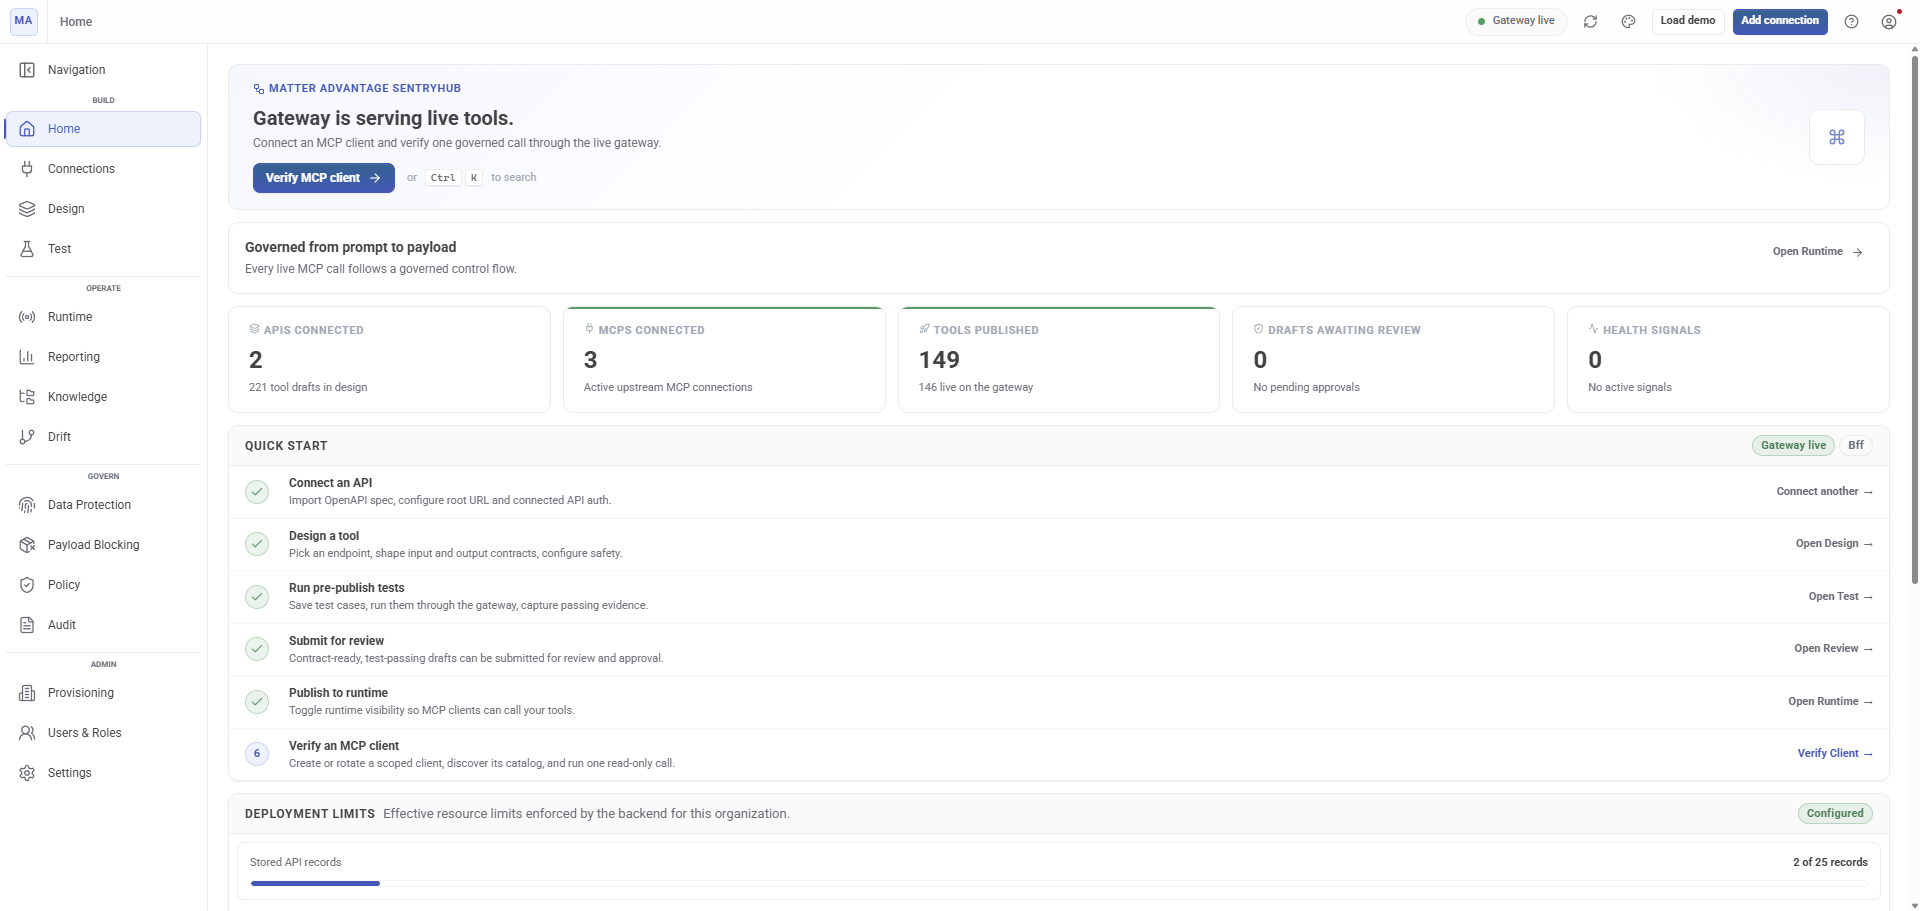The width and height of the screenshot is (1920, 911).
Task: Click the Gateway live status pill in header
Action: point(1516,21)
